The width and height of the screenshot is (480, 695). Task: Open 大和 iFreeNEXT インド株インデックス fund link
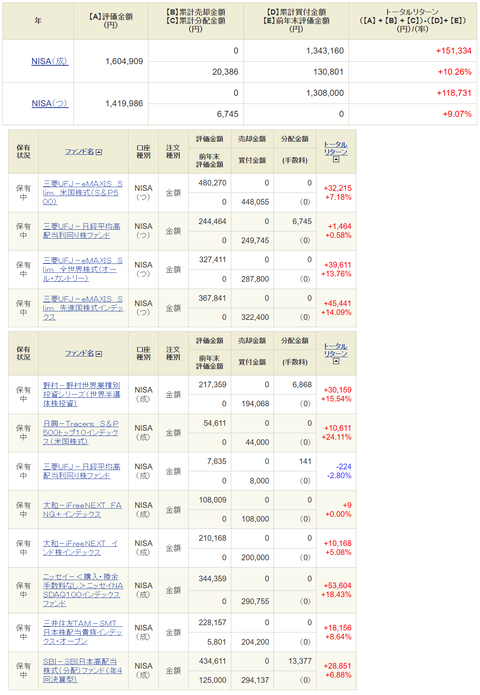[80, 547]
